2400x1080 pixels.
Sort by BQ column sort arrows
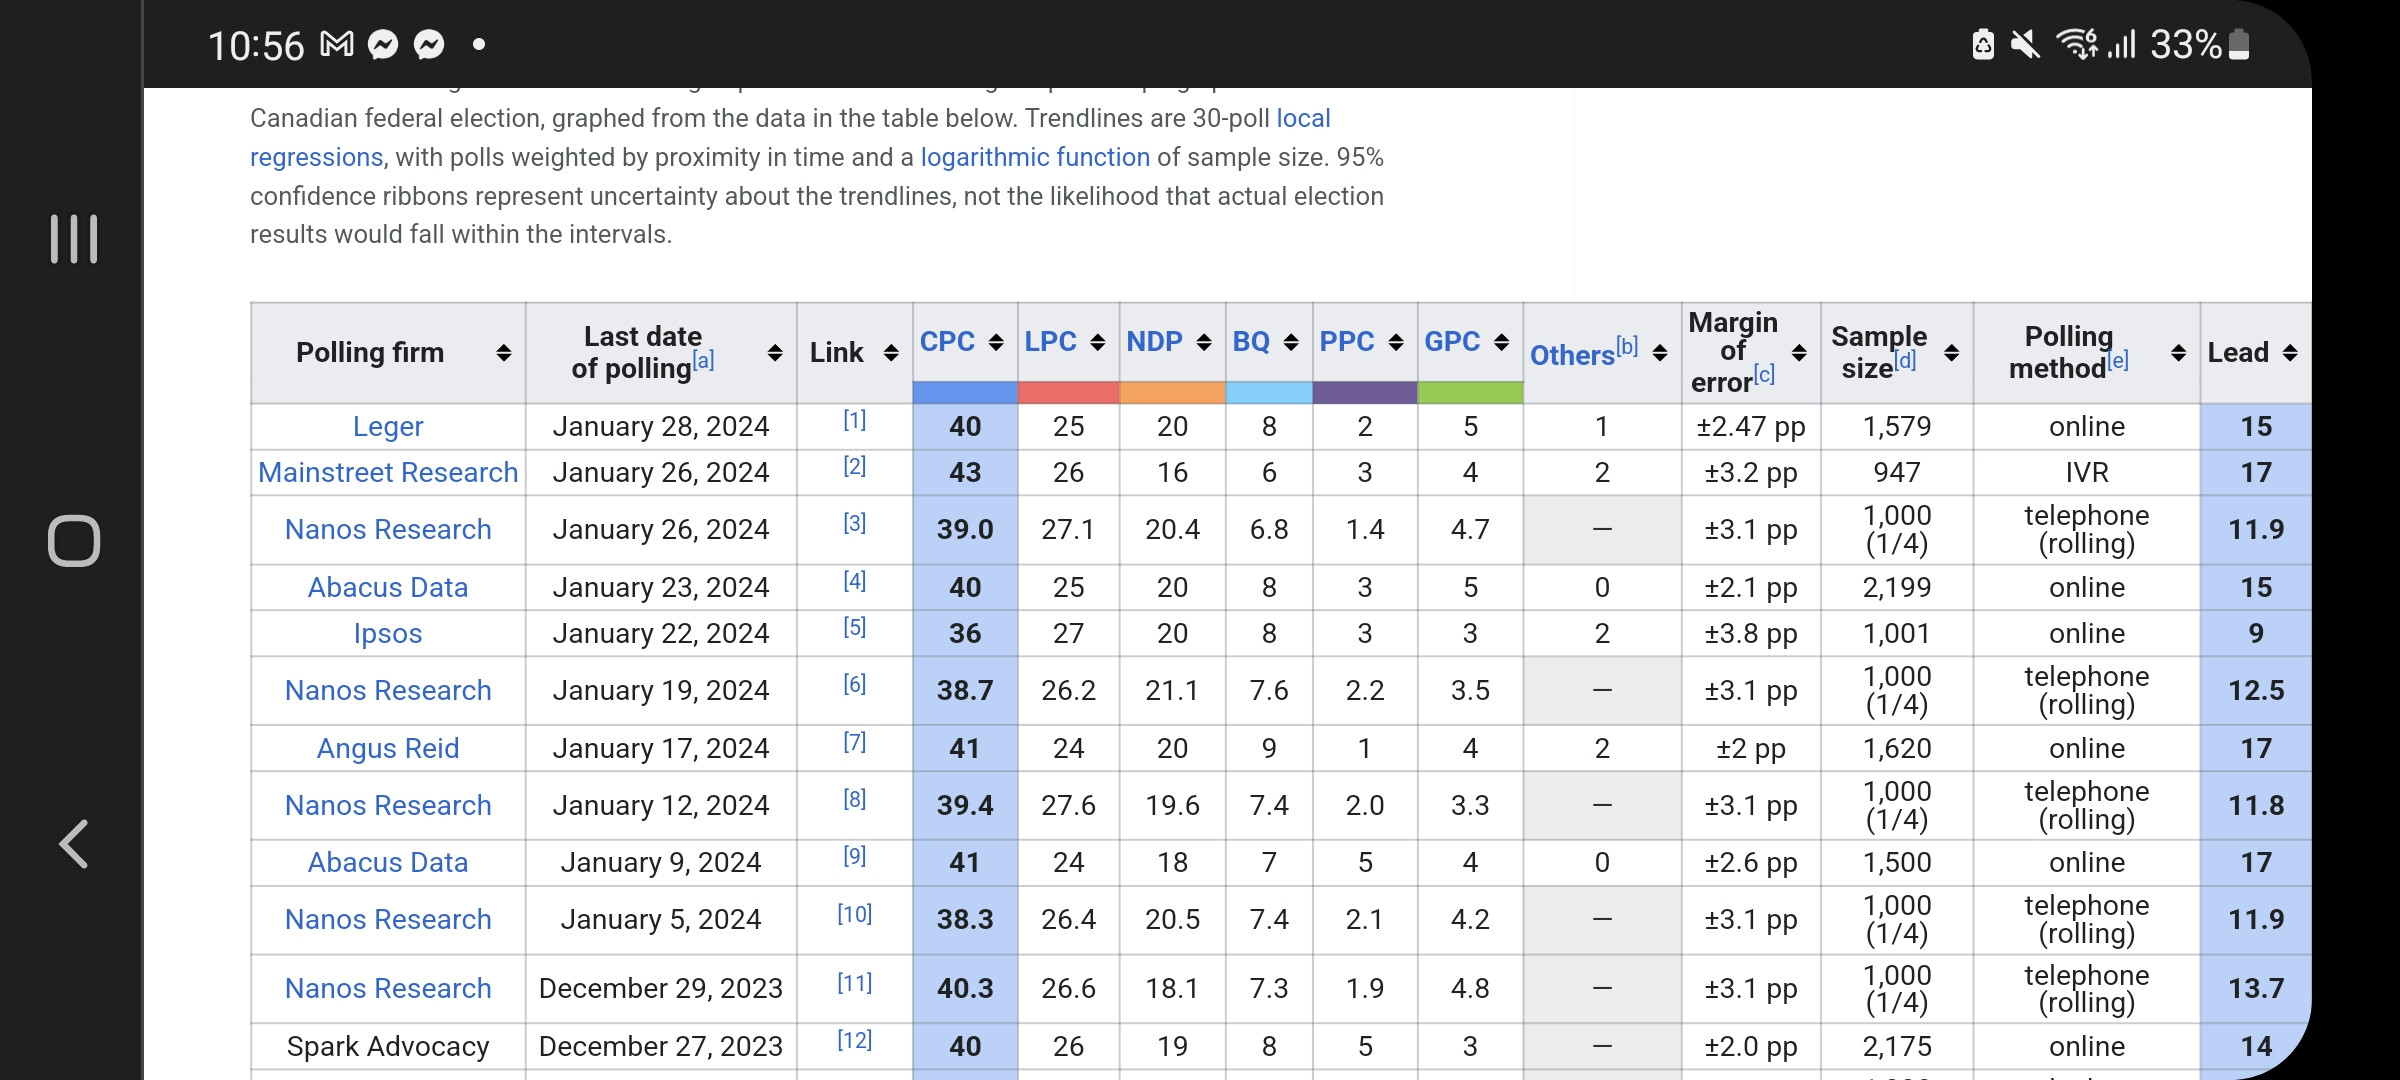tap(1291, 342)
